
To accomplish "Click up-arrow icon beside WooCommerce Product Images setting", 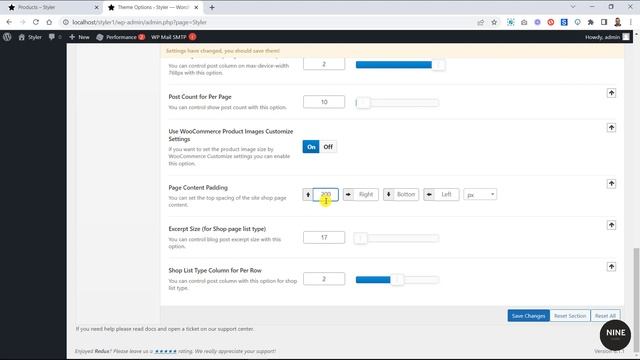I will point(611,128).
